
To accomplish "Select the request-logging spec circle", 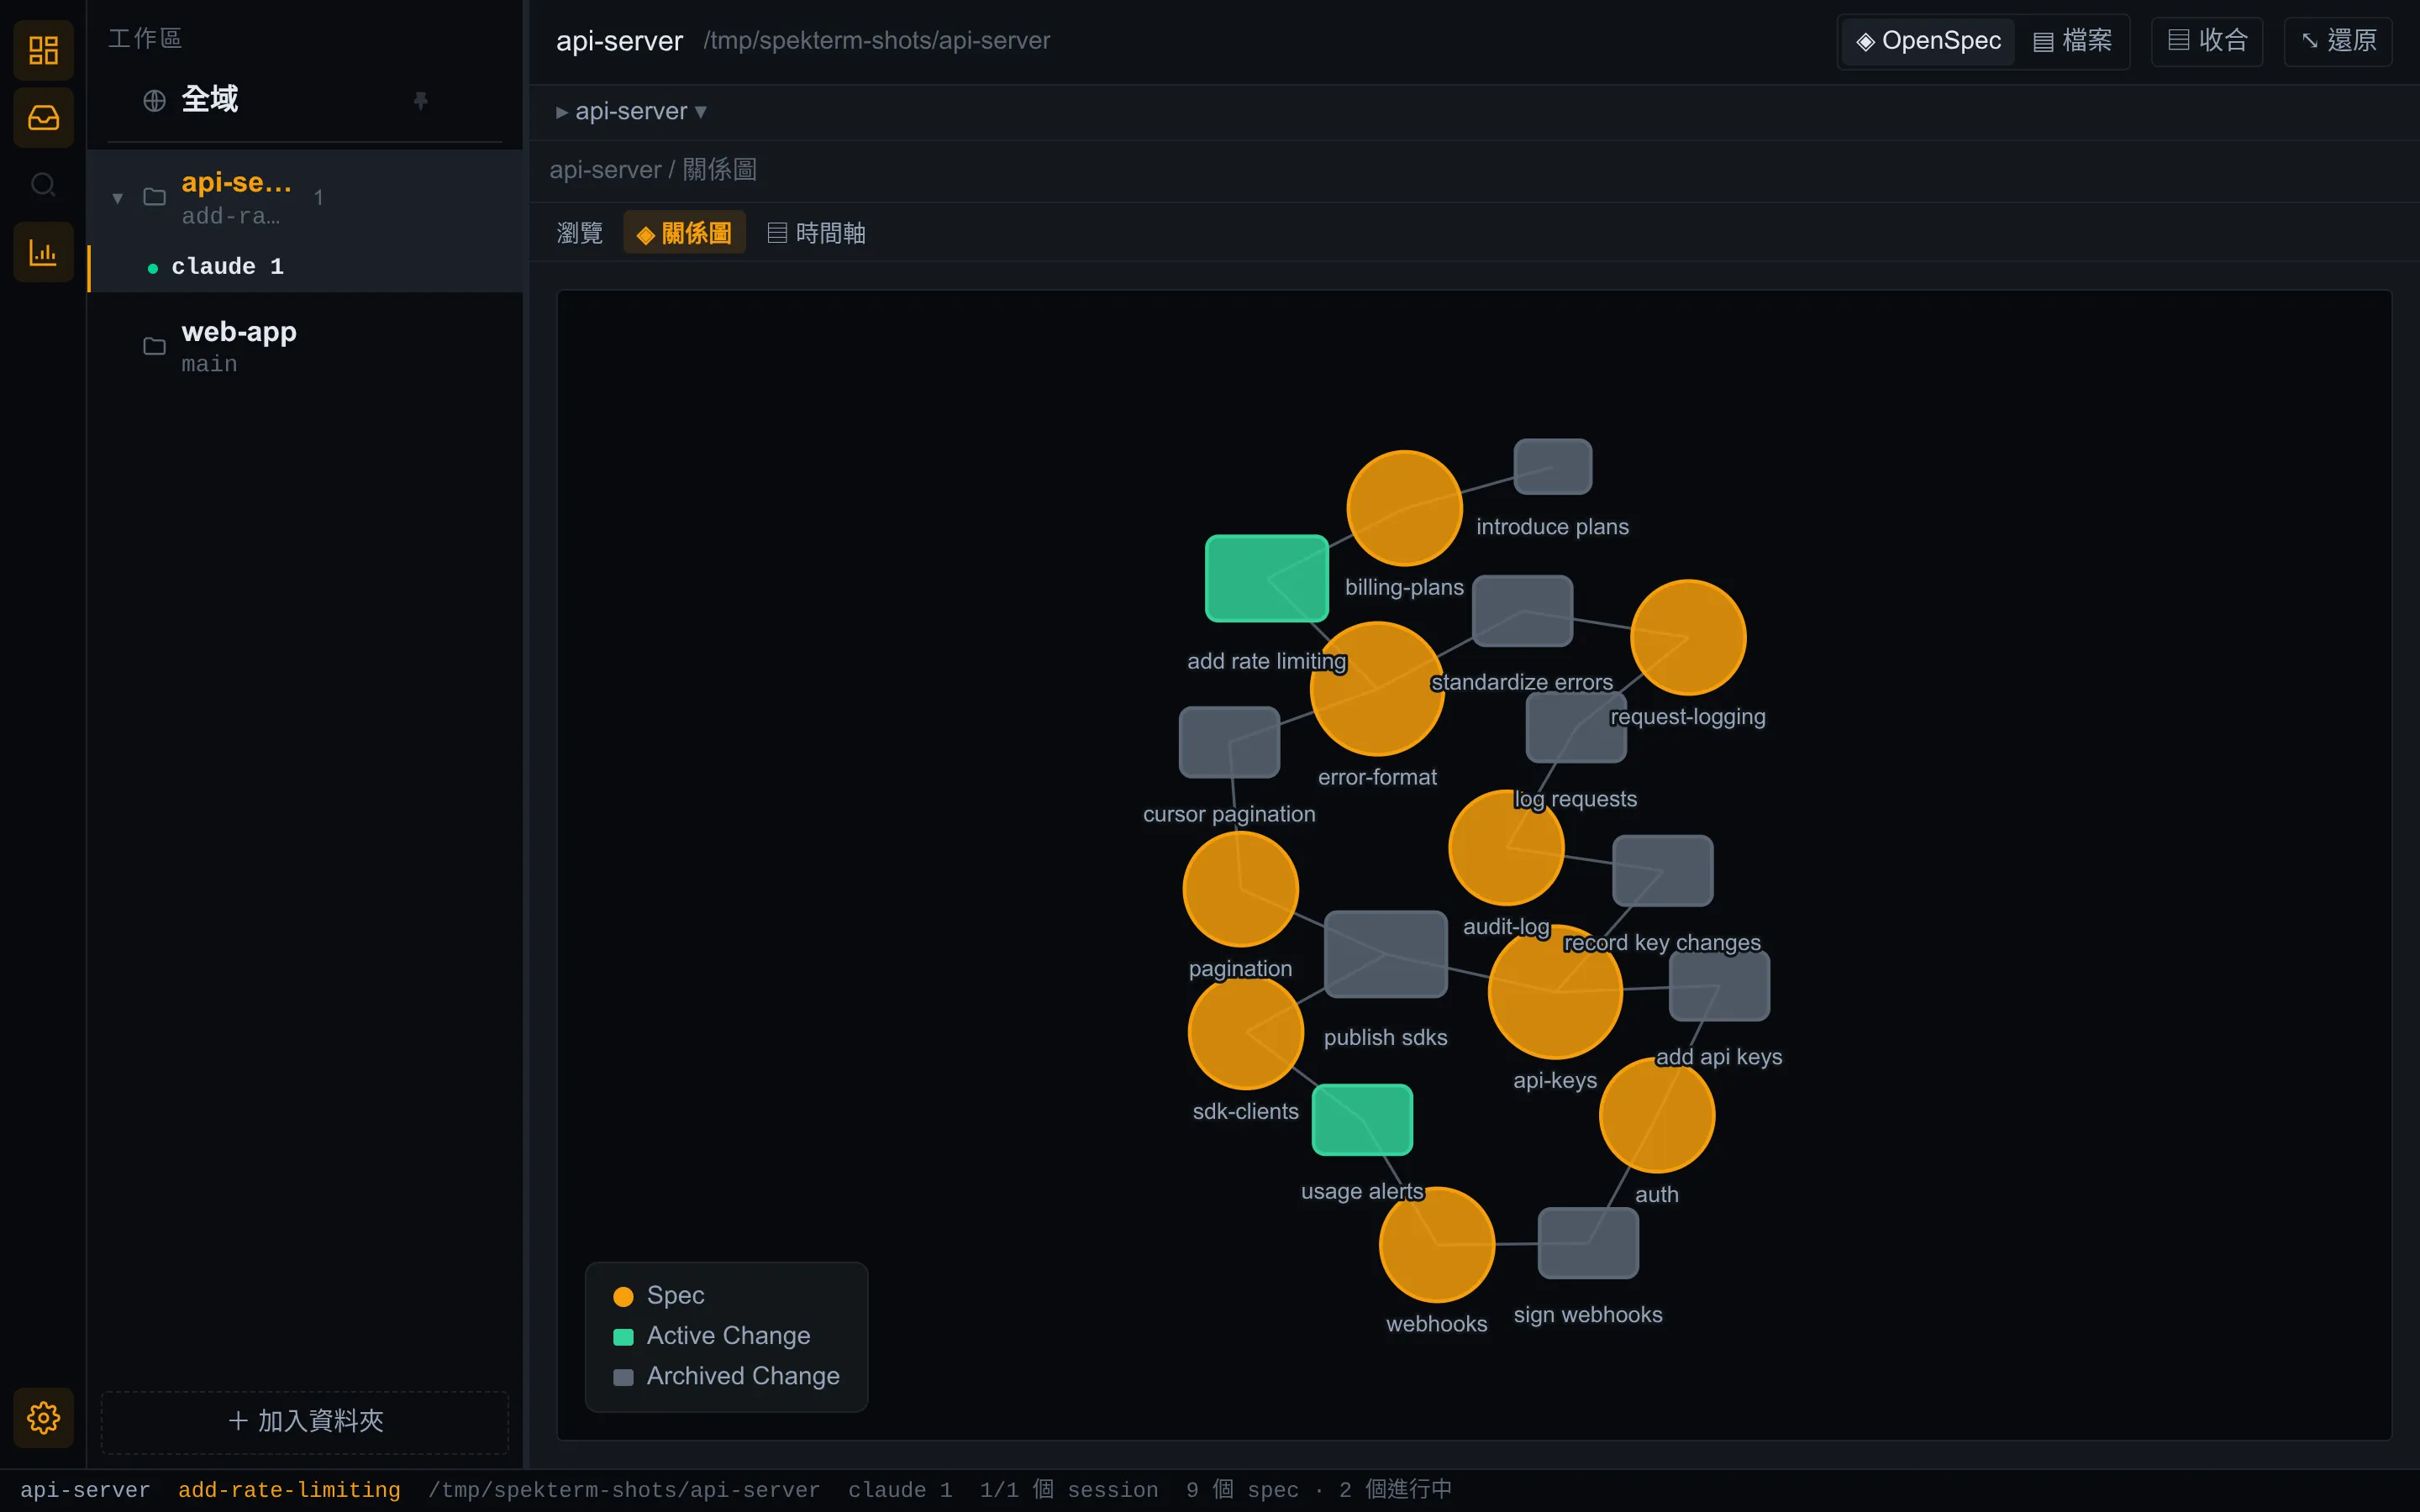I will (x=1688, y=637).
